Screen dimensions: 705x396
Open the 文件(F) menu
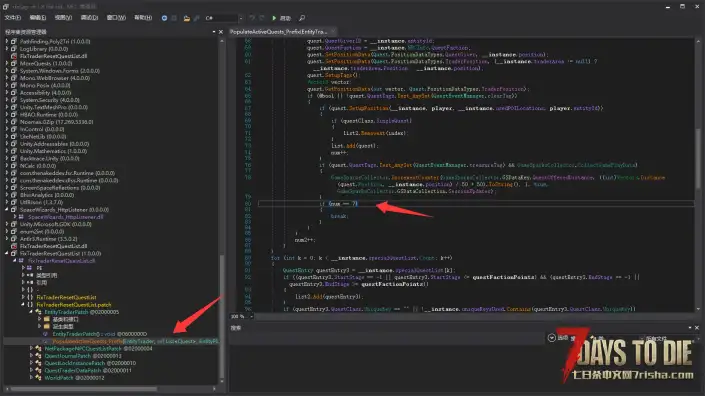(13, 18)
